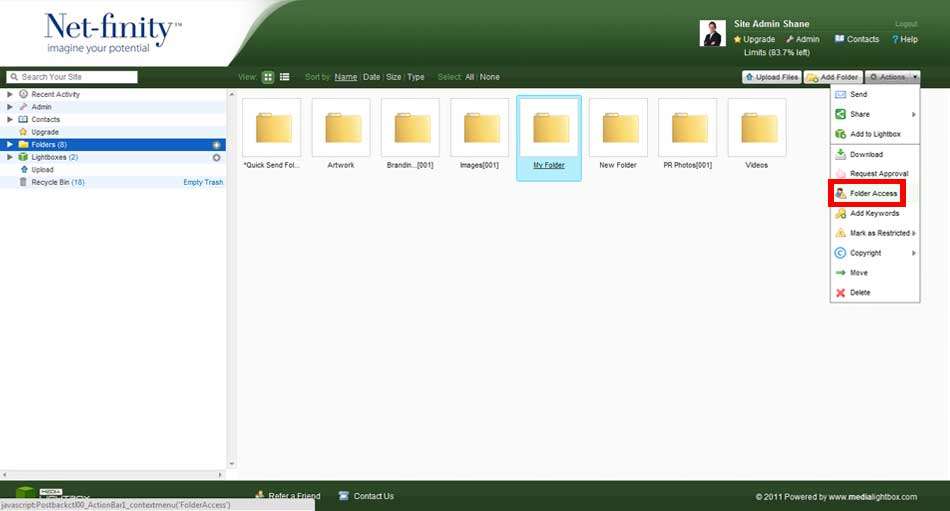Click the red Delete X icon
Viewport: 950px width, 511px height.
pyautogui.click(x=840, y=293)
